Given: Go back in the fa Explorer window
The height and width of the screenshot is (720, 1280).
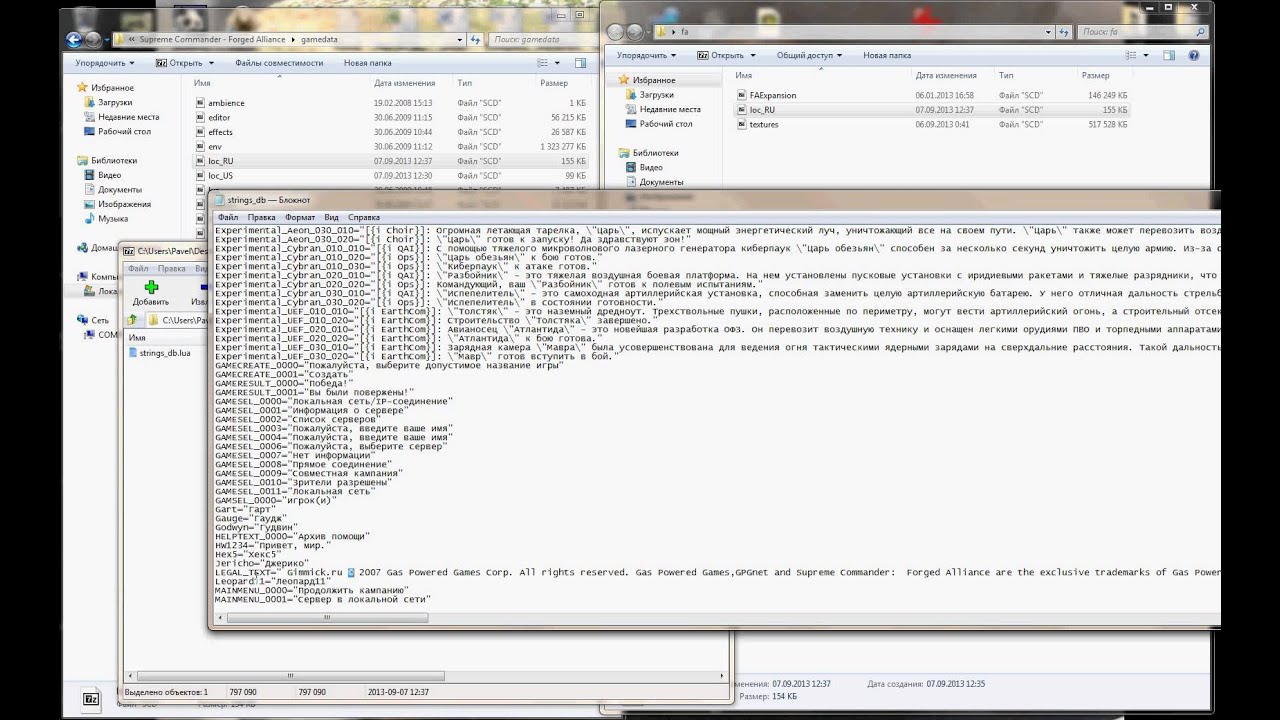Looking at the screenshot, I should click(616, 32).
